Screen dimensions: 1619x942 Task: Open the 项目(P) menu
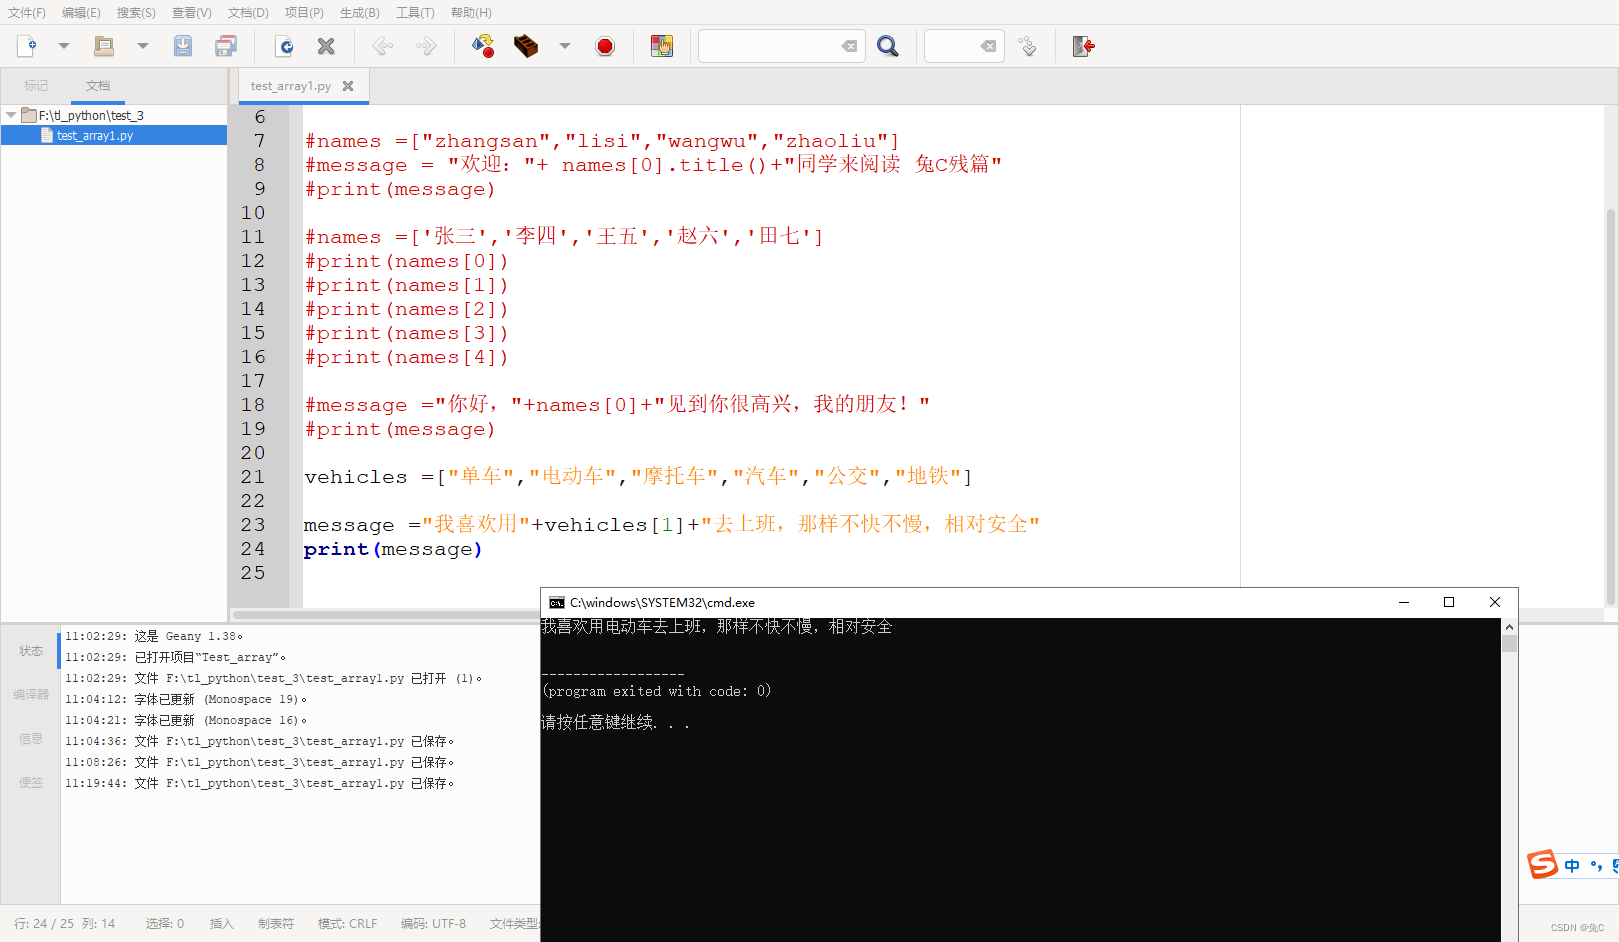(x=304, y=13)
